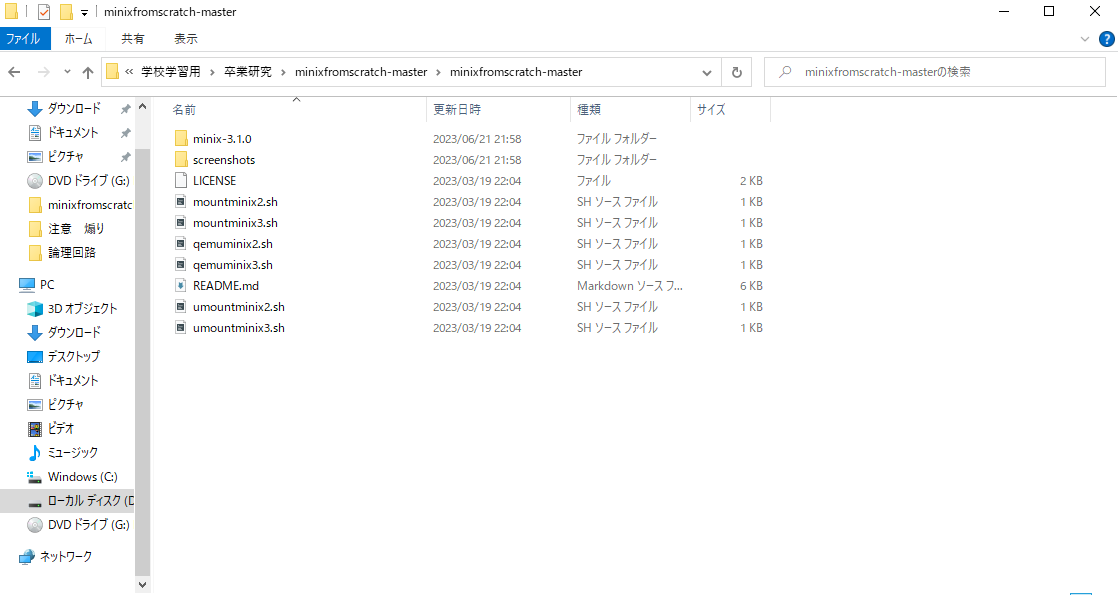Select the README.md file icon
Screen dimensions: 1118x595
(x=181, y=285)
